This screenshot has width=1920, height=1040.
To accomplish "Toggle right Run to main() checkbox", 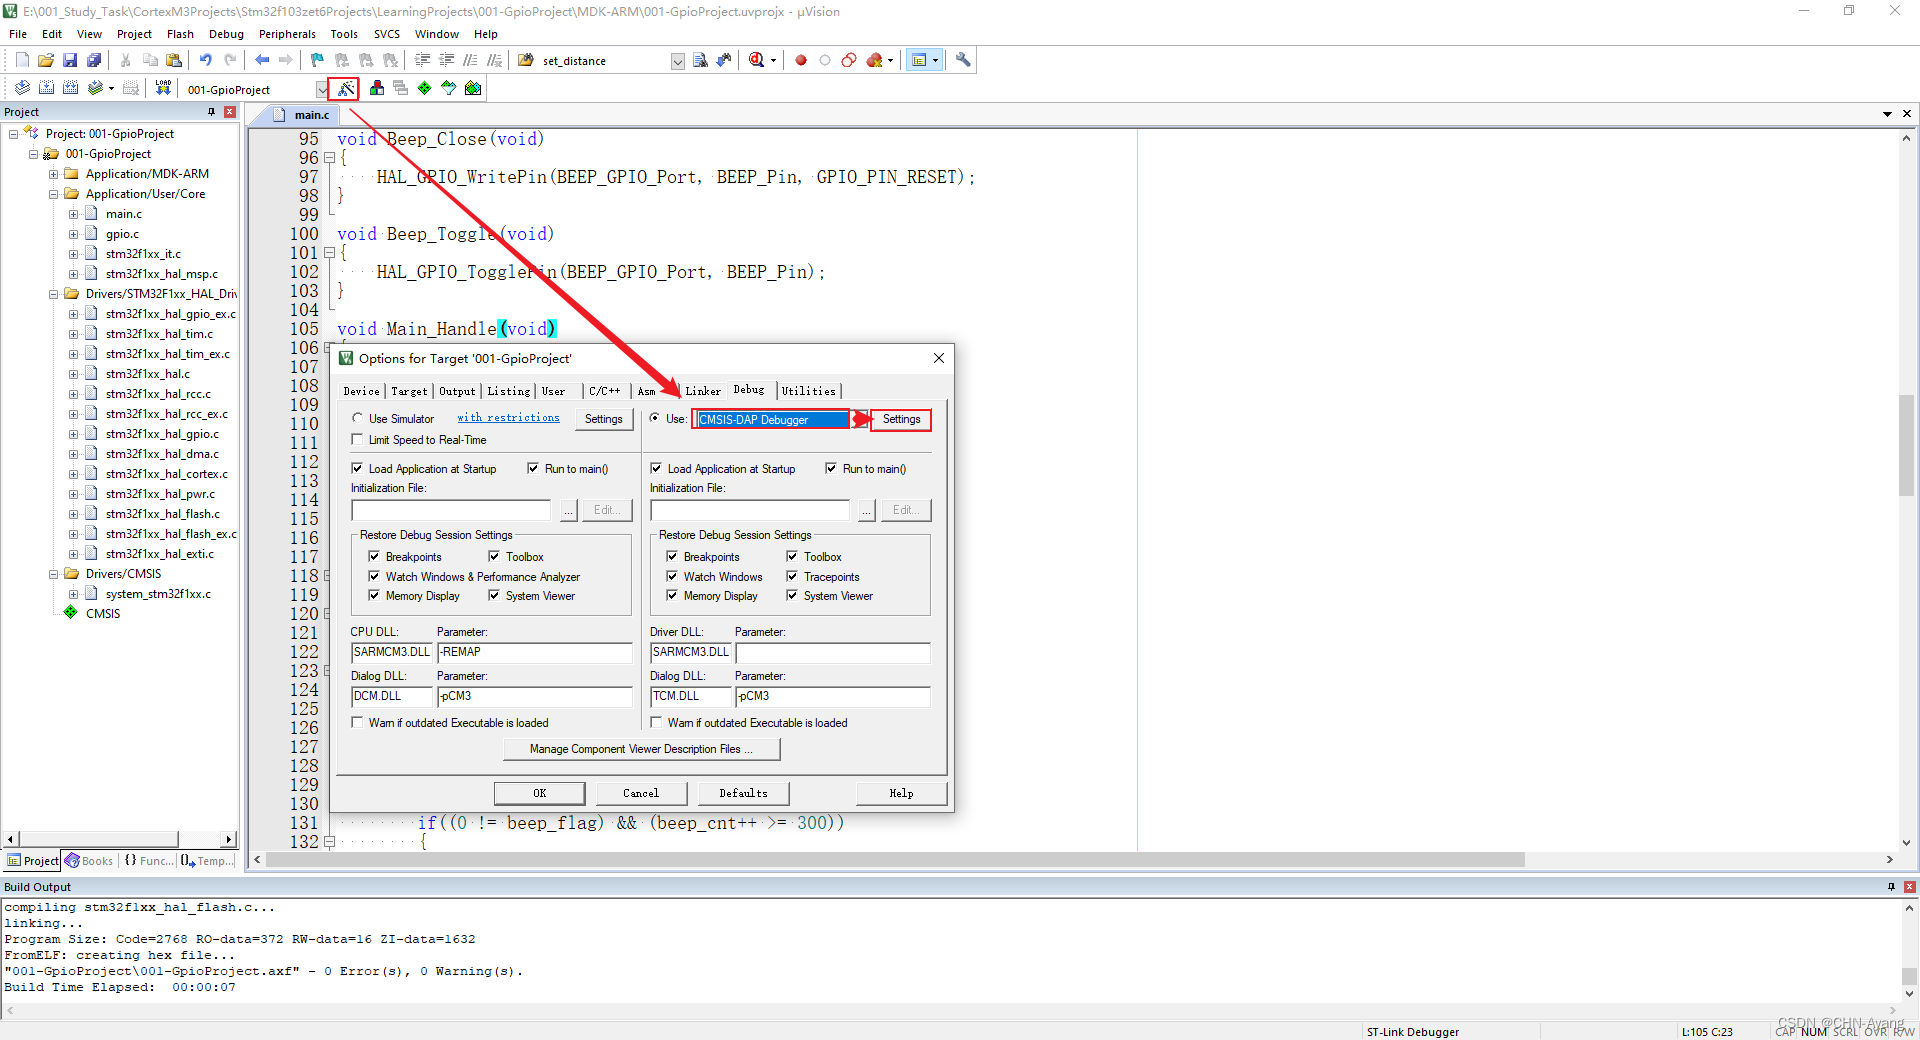I will [x=831, y=468].
